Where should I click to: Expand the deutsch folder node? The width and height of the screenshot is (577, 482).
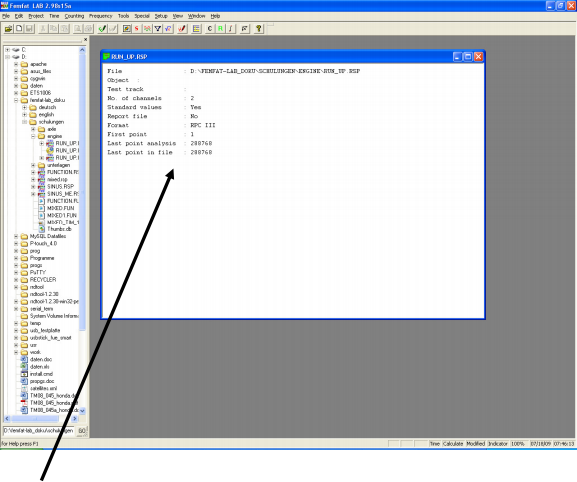coord(24,107)
